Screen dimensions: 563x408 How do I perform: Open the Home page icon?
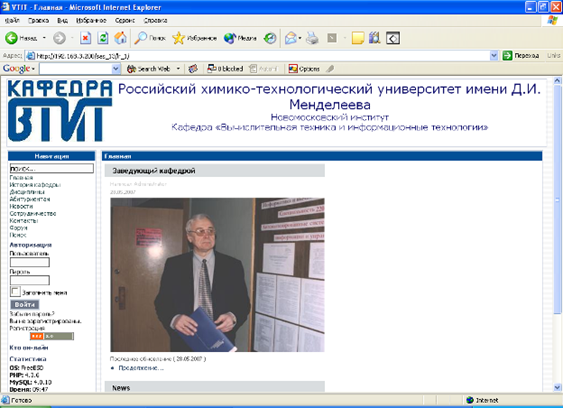(121, 38)
